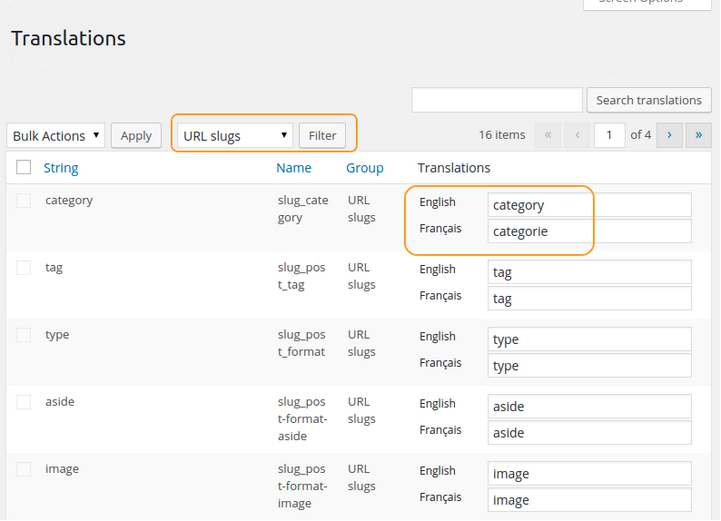Click the Search translations button
Viewport: 721px width, 521px height.
[648, 100]
